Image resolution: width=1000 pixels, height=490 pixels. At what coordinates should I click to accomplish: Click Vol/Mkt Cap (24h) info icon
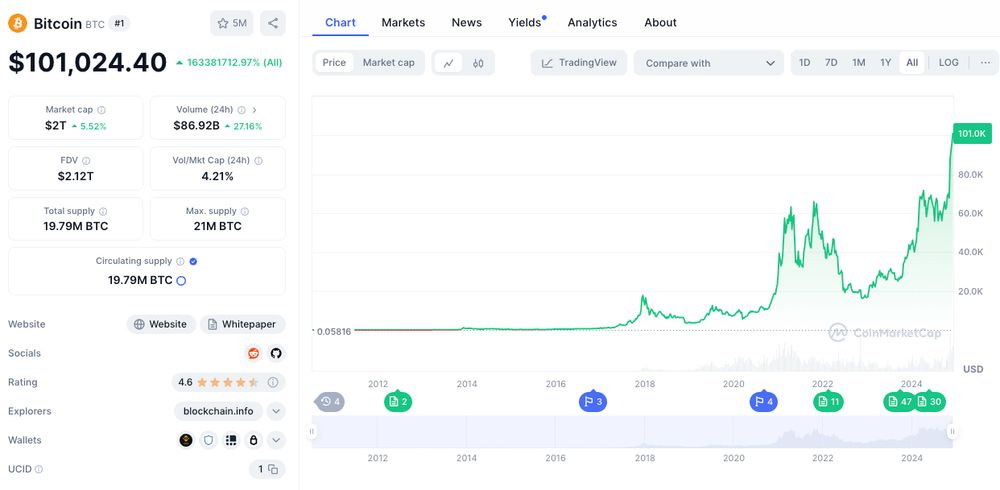[x=260, y=161]
